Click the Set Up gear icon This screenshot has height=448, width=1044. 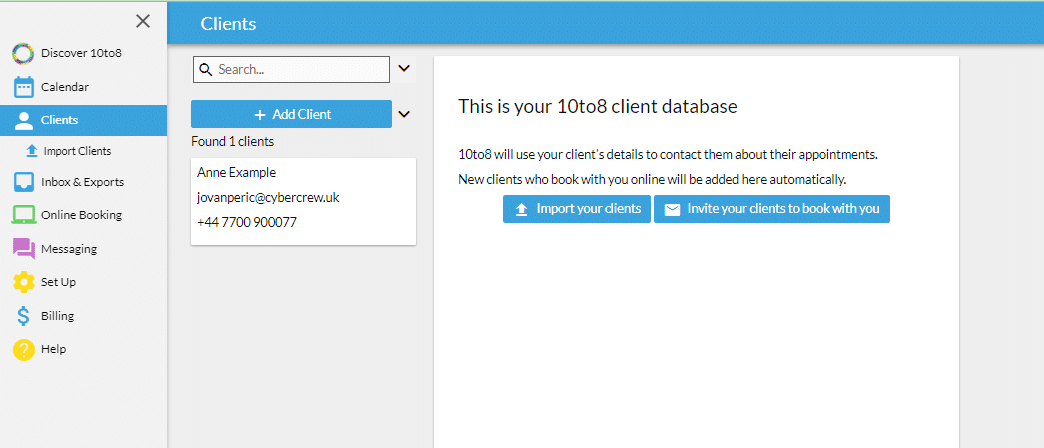(23, 282)
